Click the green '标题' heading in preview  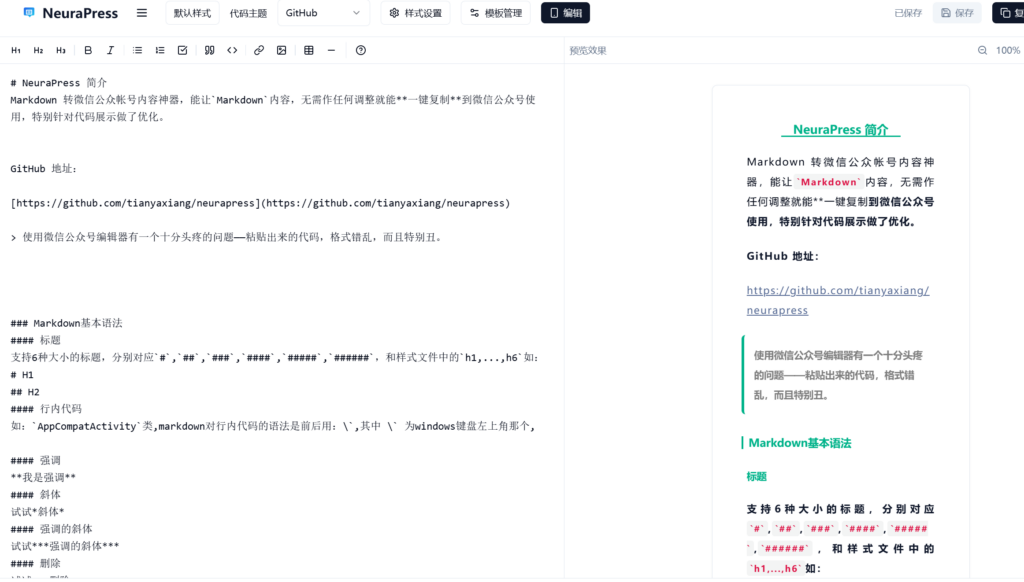point(756,477)
